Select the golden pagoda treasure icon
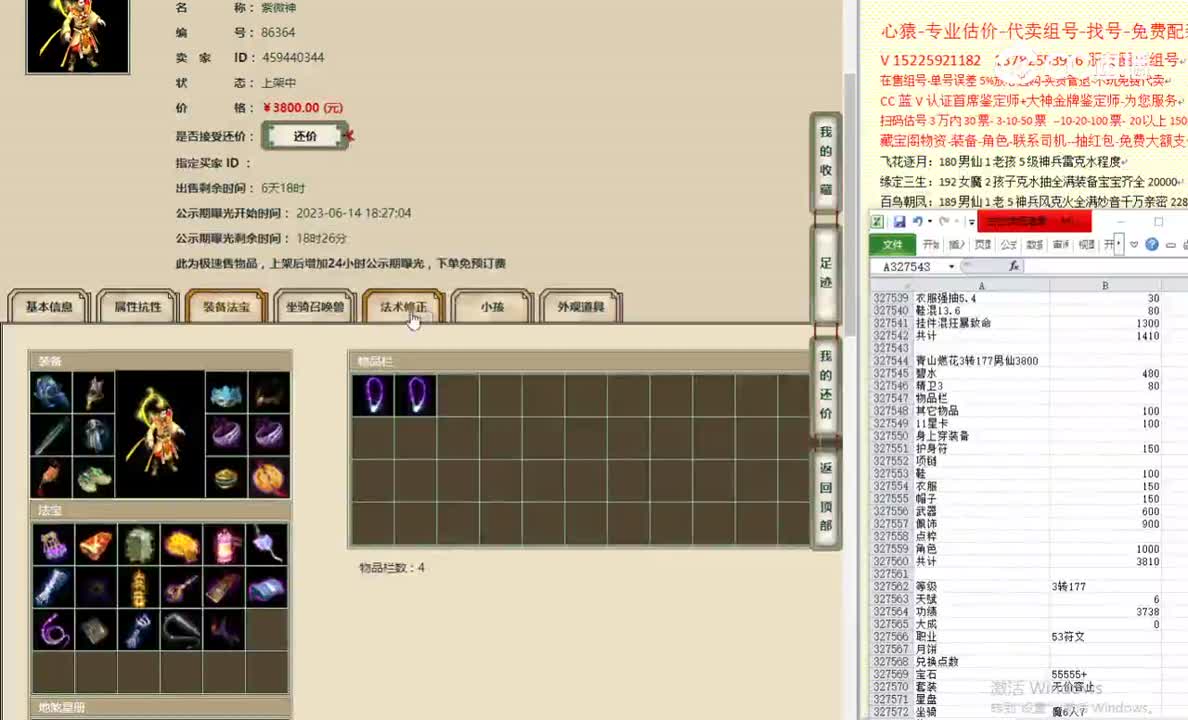1188x720 pixels. pos(139,587)
